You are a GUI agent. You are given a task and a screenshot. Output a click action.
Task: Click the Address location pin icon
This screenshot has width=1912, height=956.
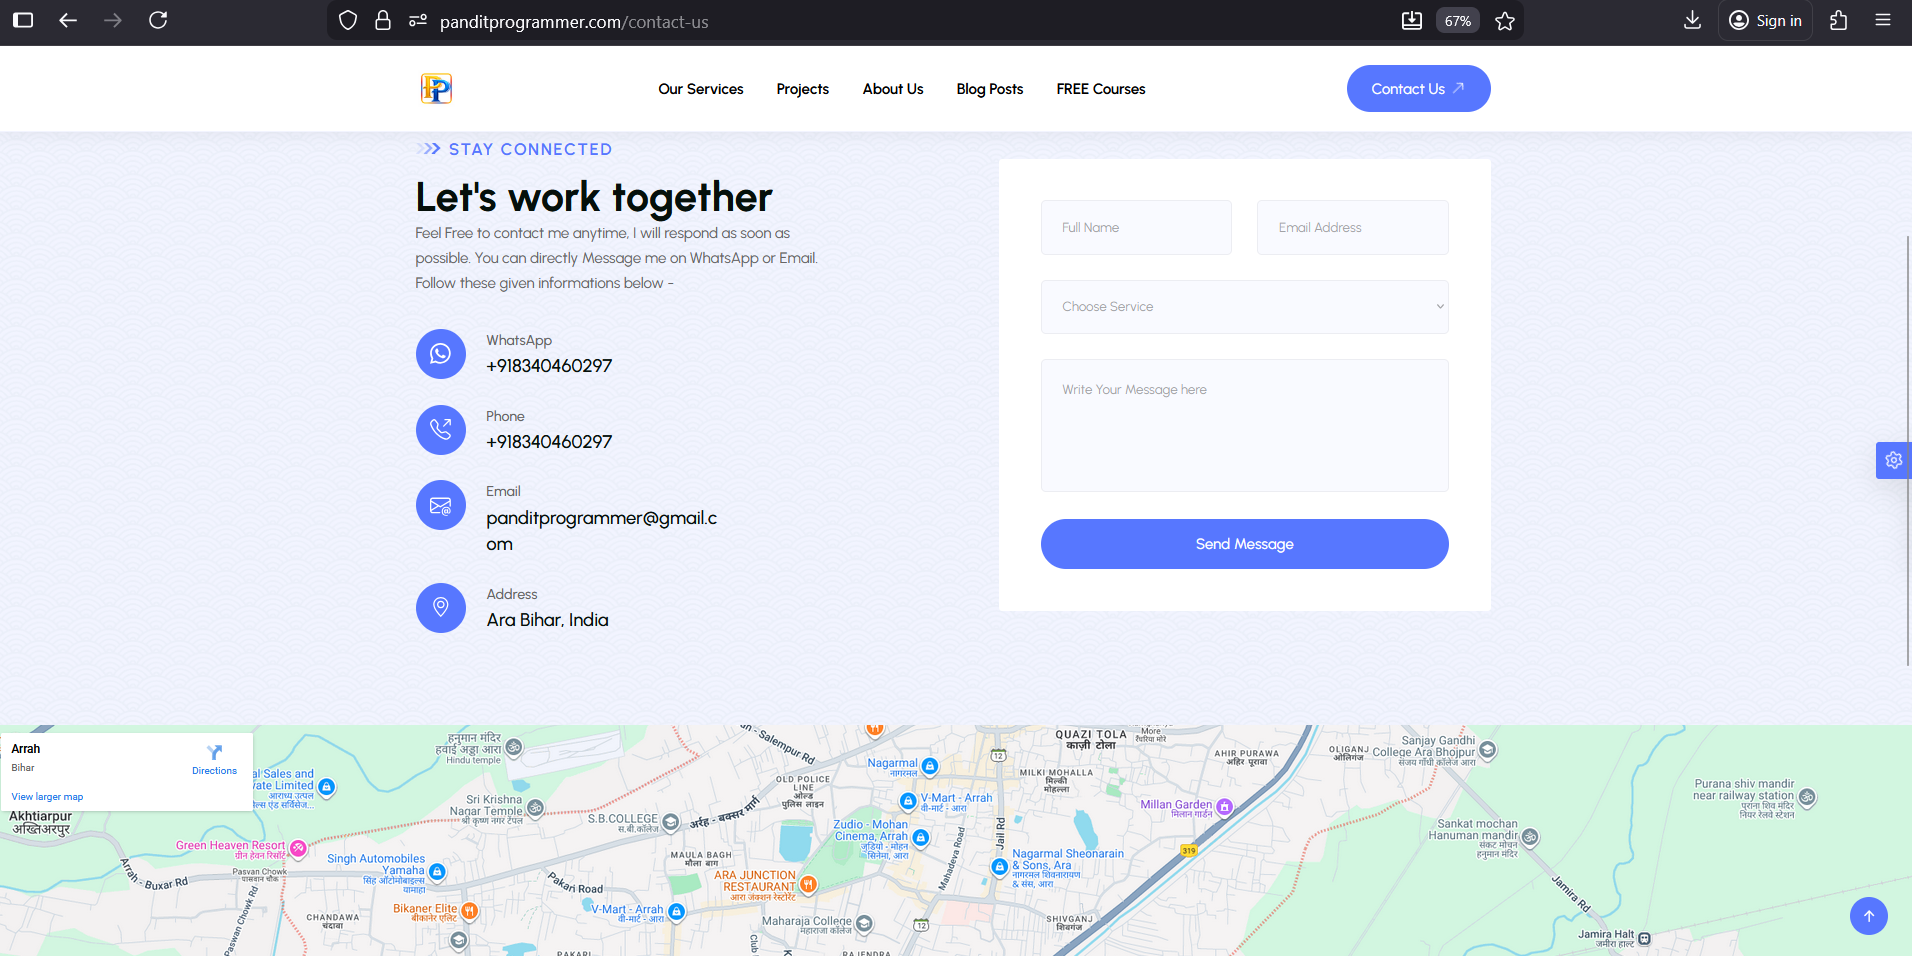(x=440, y=607)
